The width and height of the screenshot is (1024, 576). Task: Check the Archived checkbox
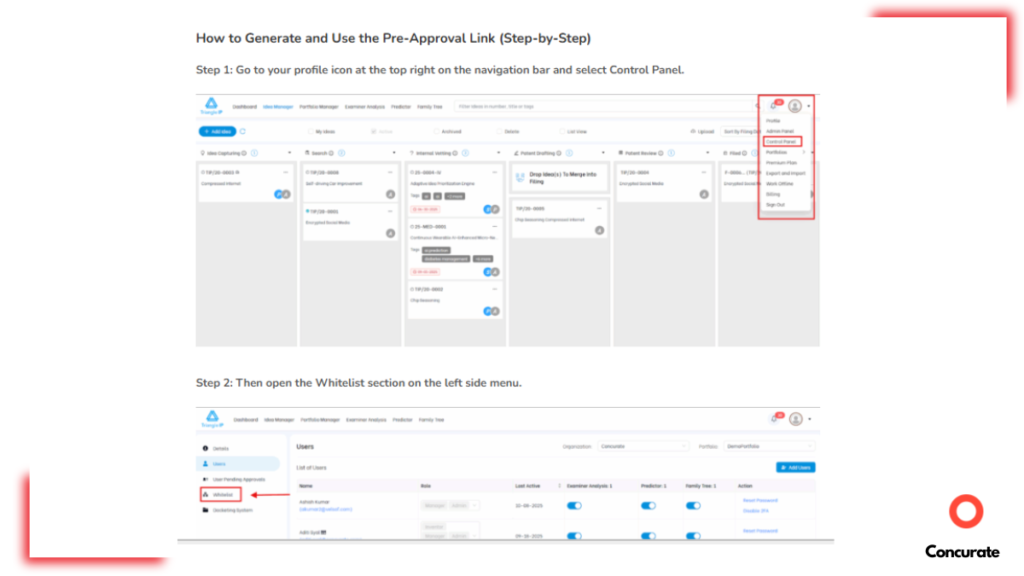(437, 130)
